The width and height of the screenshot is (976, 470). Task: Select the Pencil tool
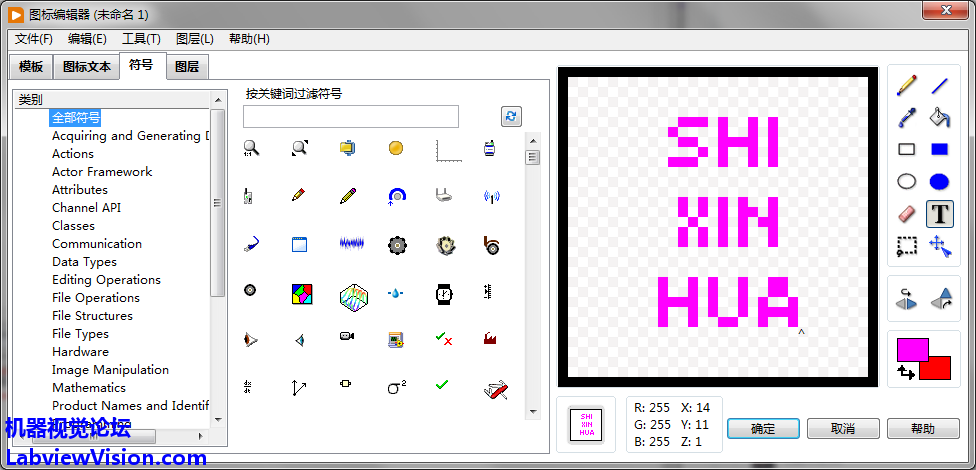[x=907, y=86]
